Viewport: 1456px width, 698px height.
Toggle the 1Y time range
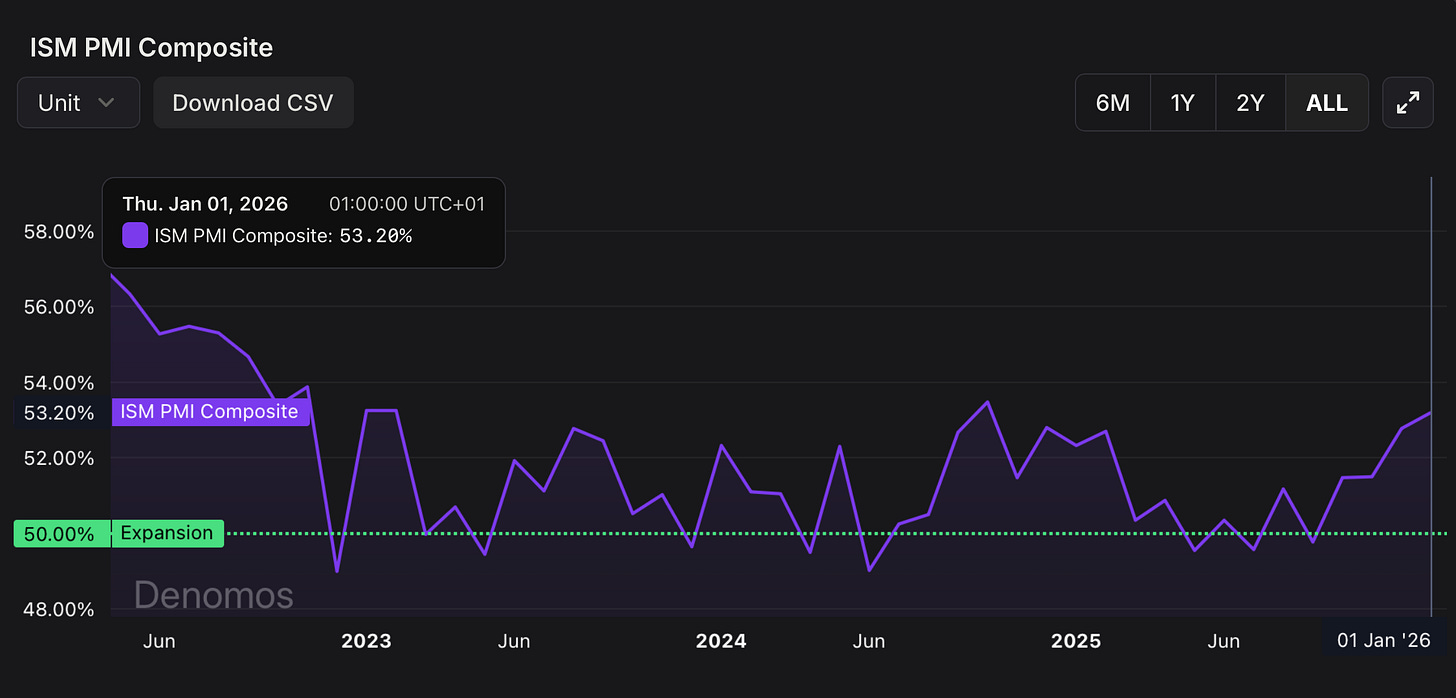[1182, 102]
